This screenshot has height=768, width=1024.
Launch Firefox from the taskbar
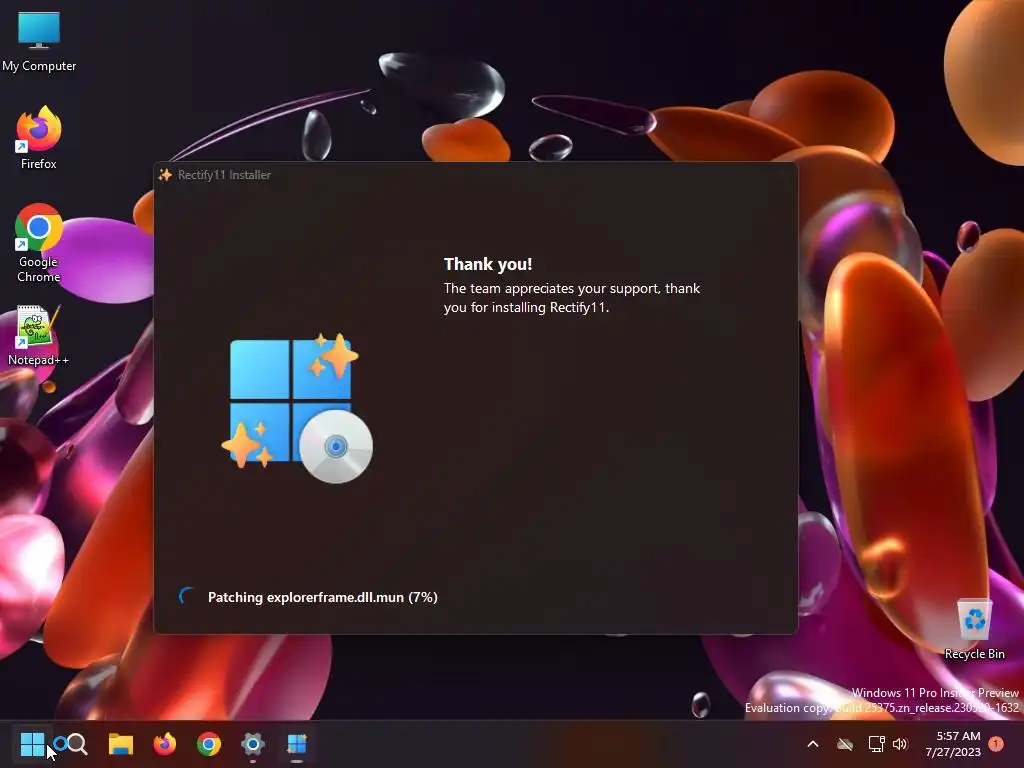(165, 744)
